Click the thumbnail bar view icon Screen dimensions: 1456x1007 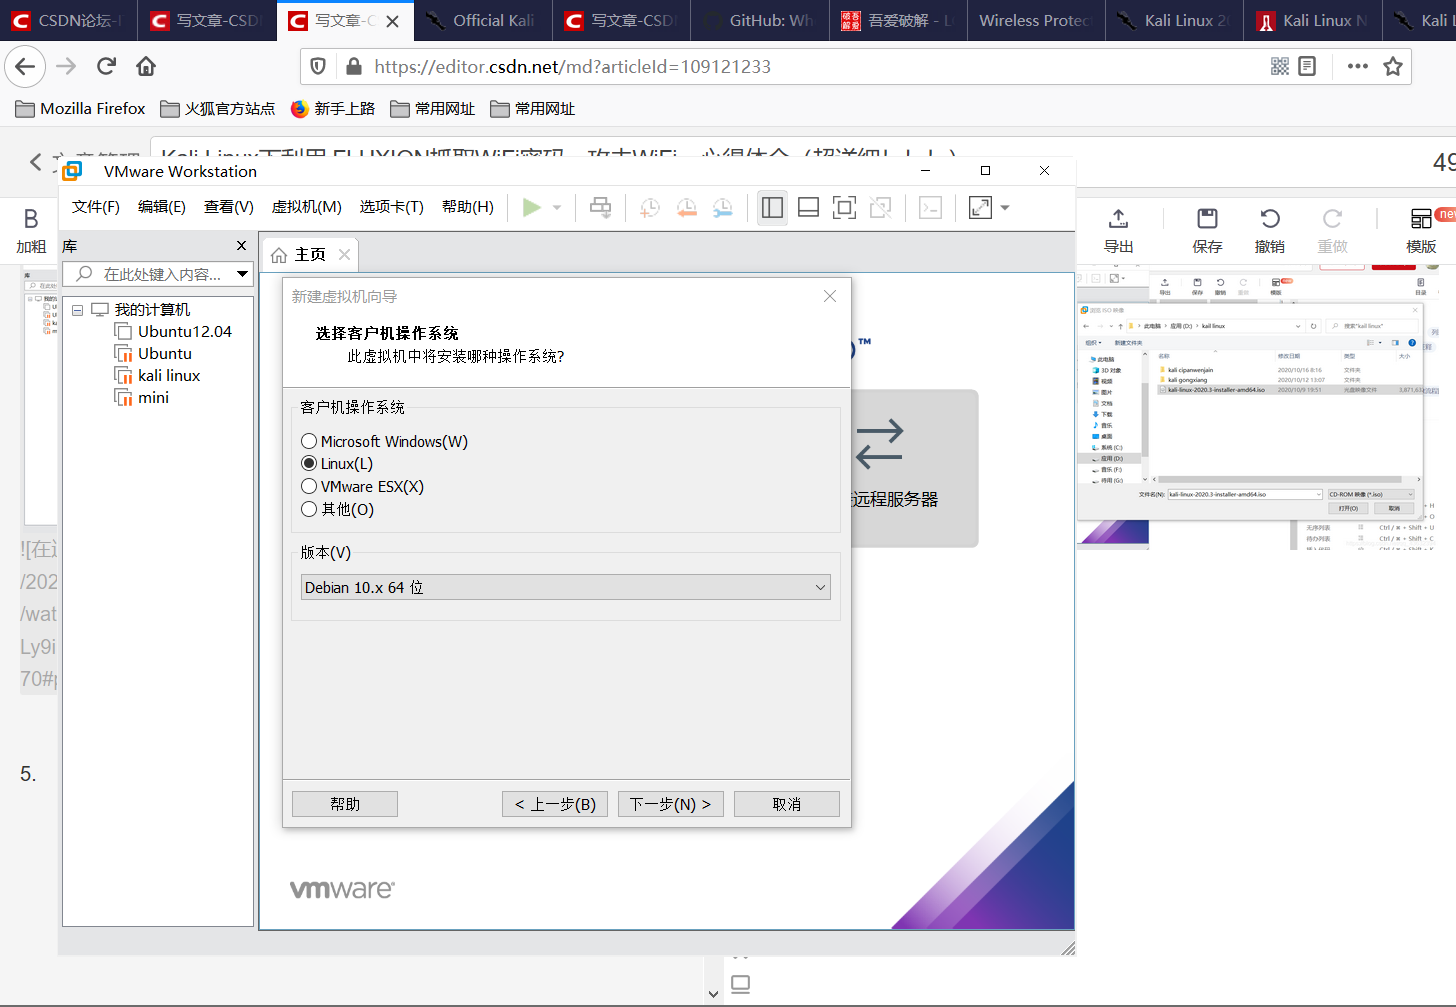(x=808, y=207)
